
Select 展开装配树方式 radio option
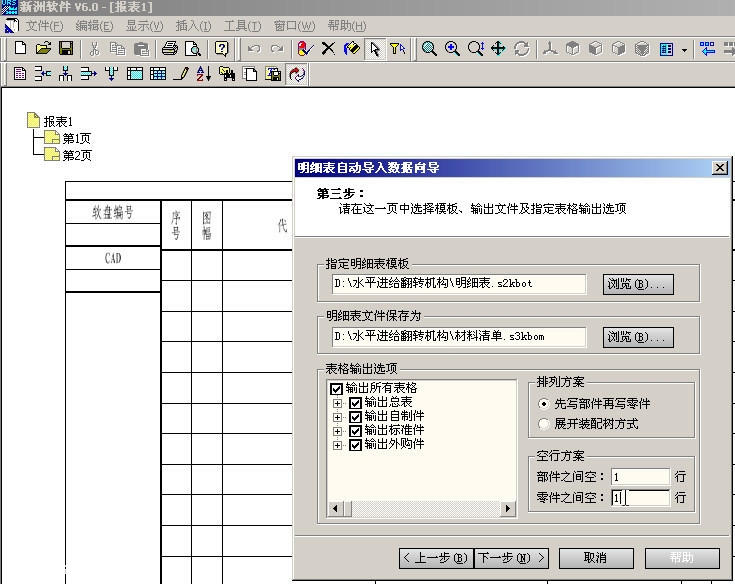pyautogui.click(x=544, y=424)
